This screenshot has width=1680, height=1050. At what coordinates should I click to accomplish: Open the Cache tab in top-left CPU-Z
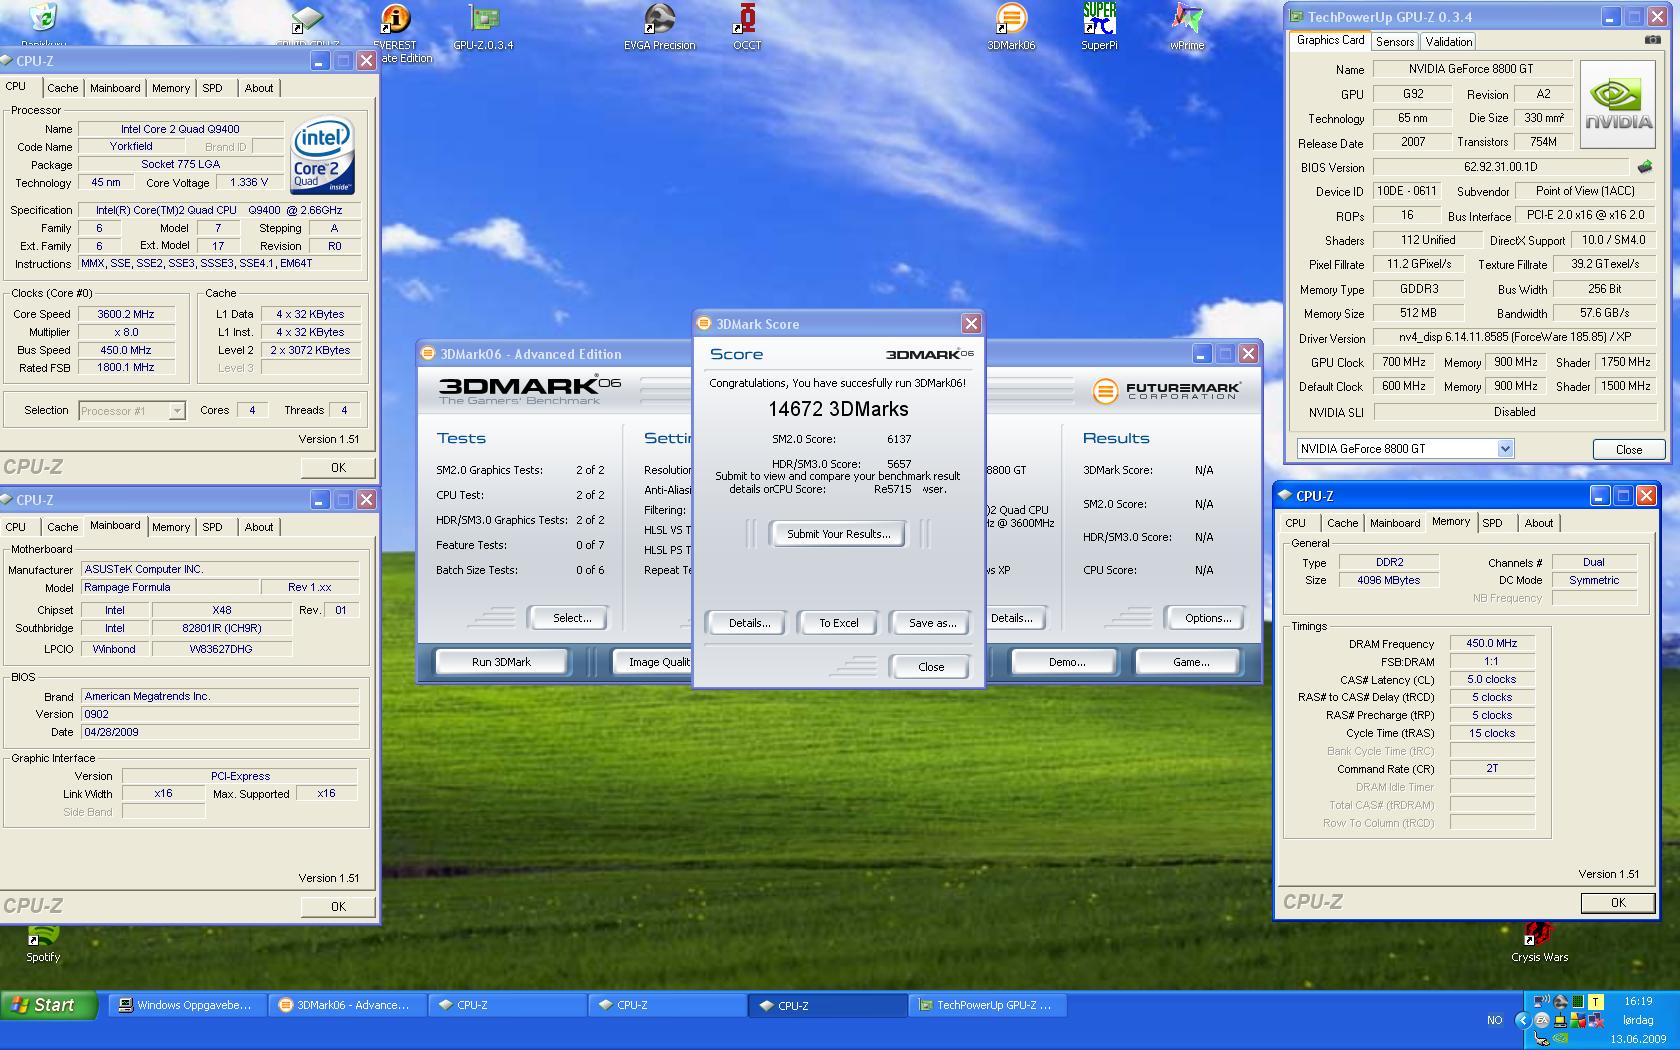click(62, 88)
